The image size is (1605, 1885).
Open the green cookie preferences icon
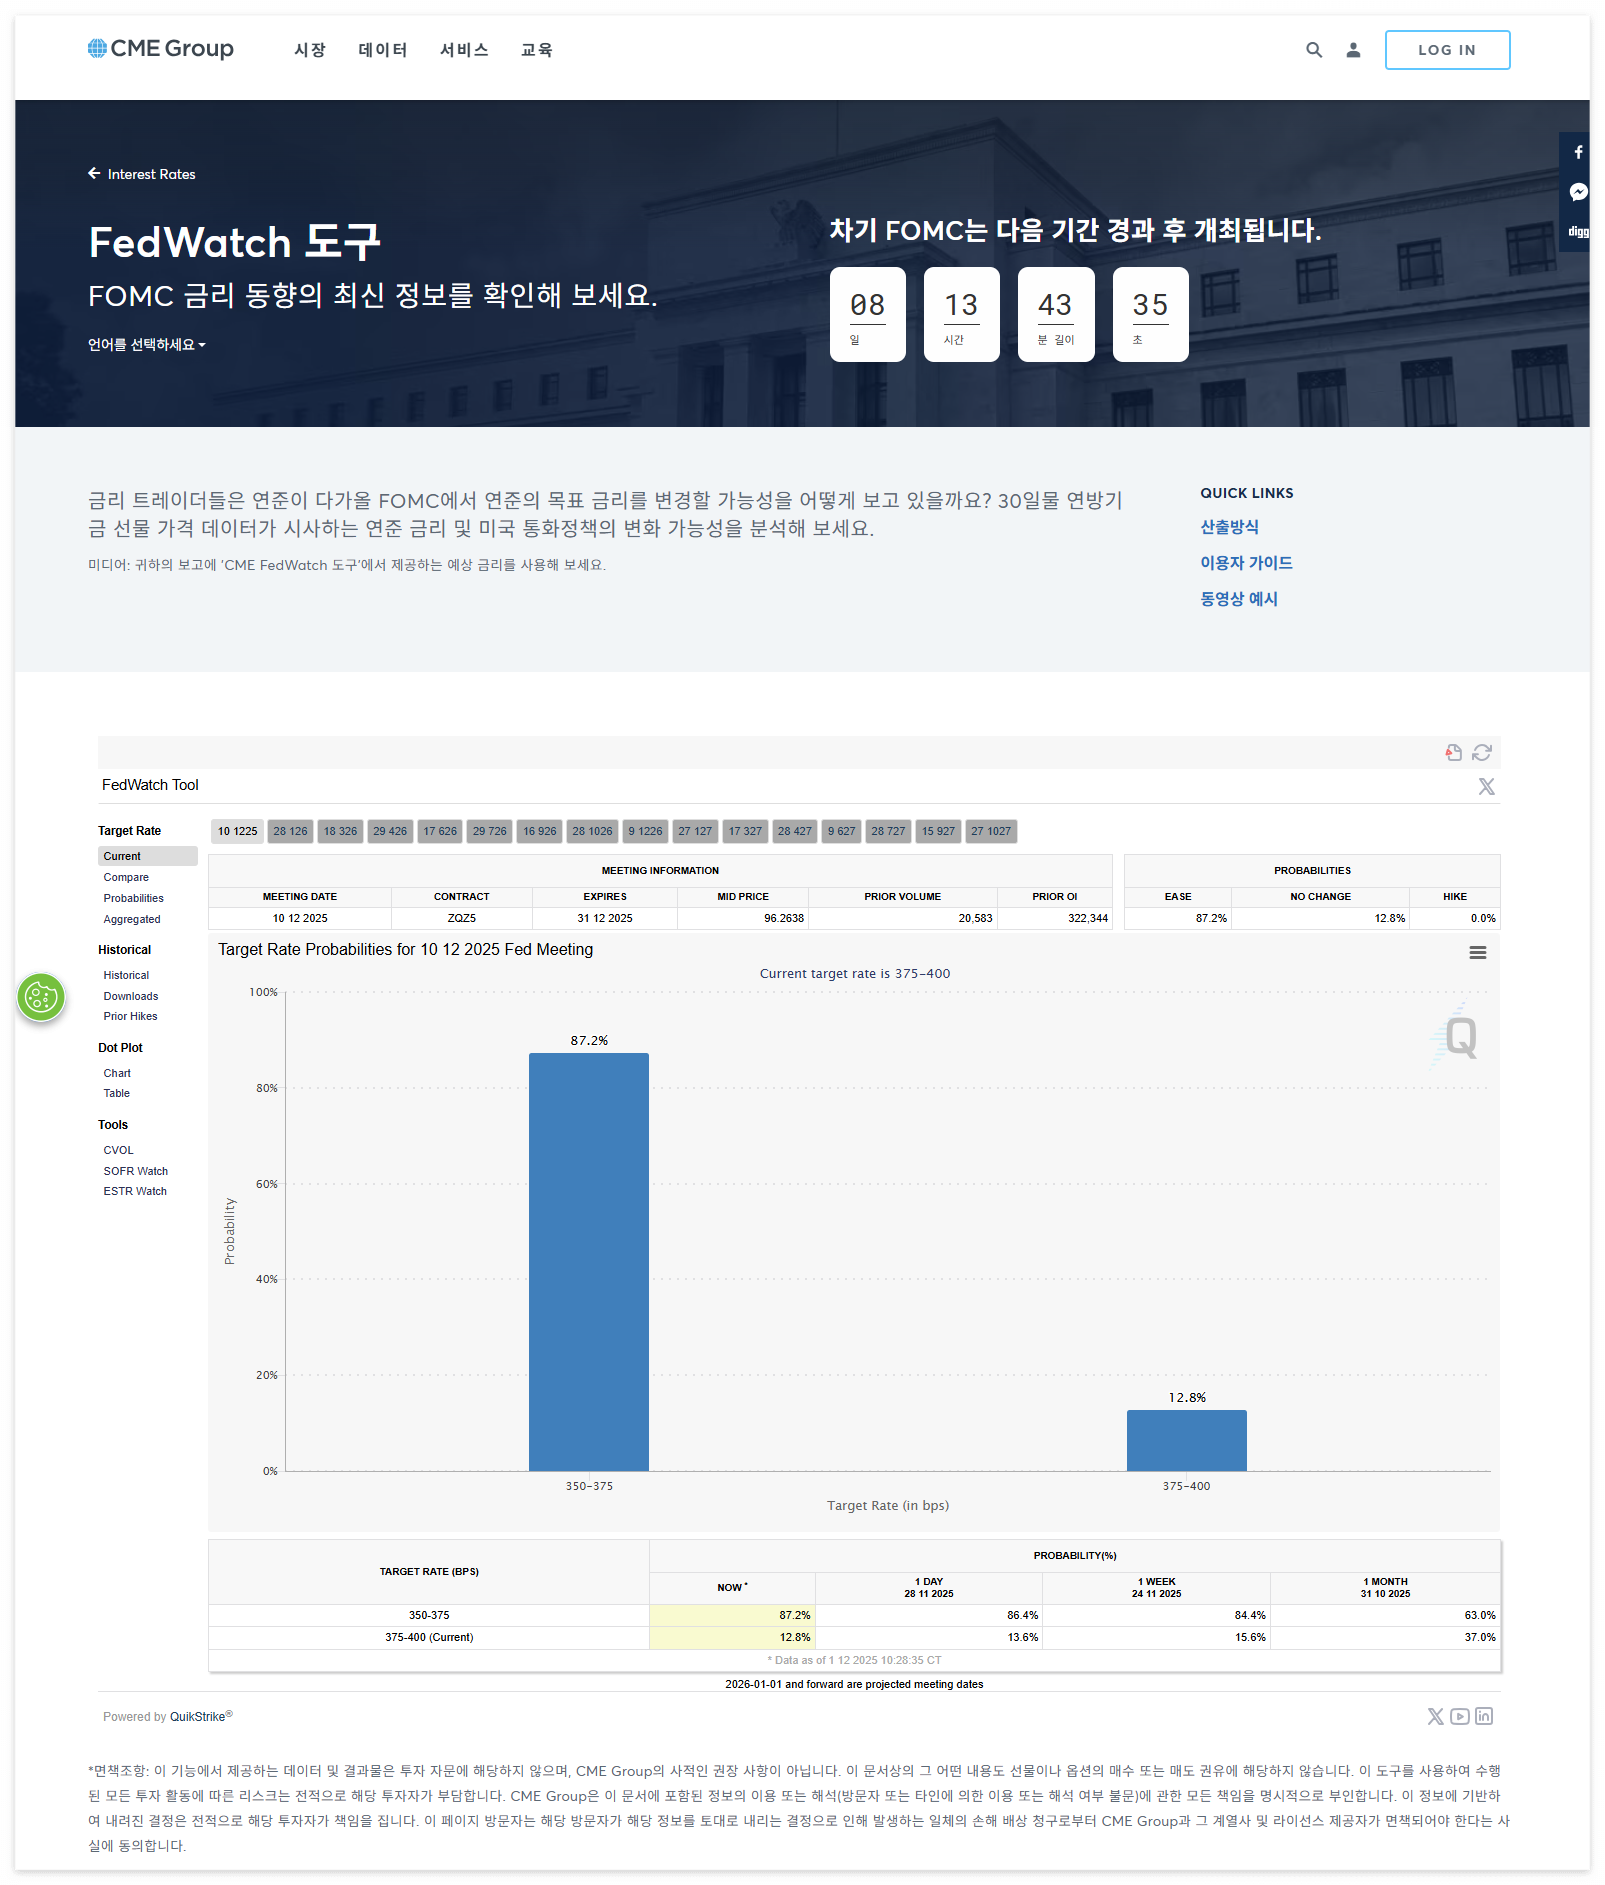click(x=41, y=997)
